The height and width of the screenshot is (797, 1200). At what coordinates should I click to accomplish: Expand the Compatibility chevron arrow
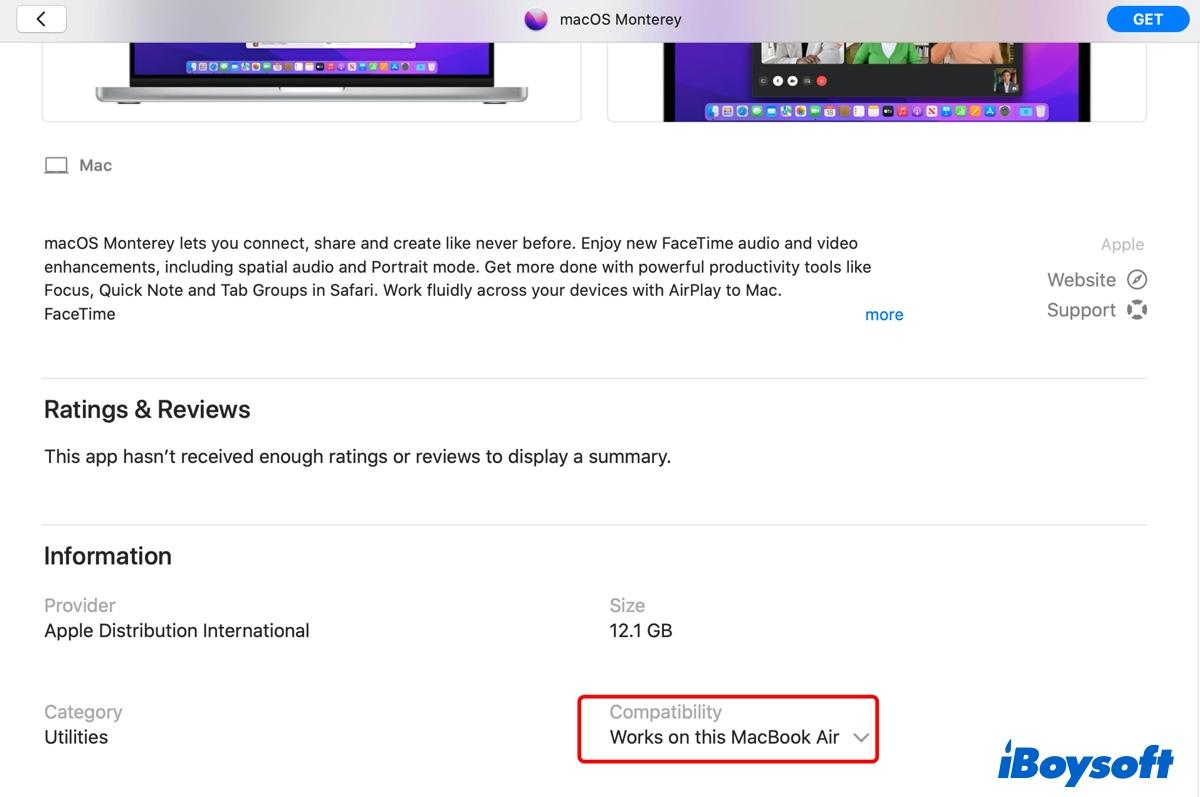point(861,738)
